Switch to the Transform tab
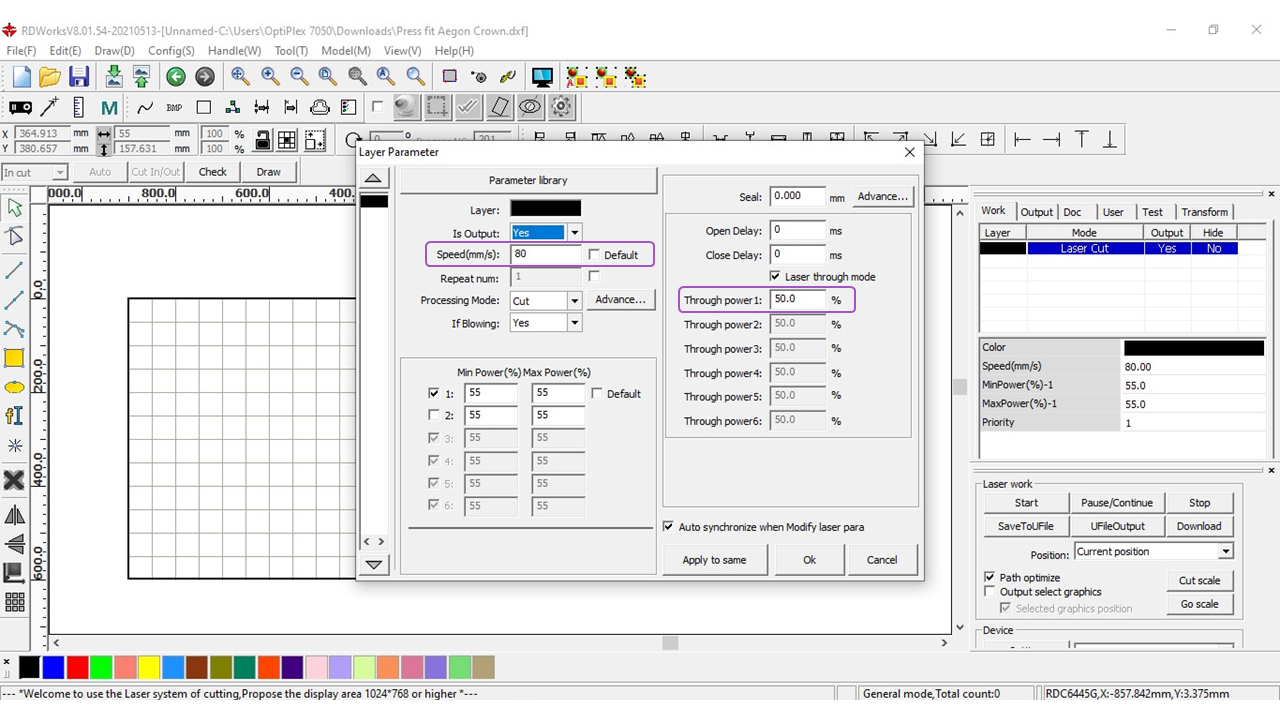Viewport: 1280px width, 720px height. pos(1204,212)
